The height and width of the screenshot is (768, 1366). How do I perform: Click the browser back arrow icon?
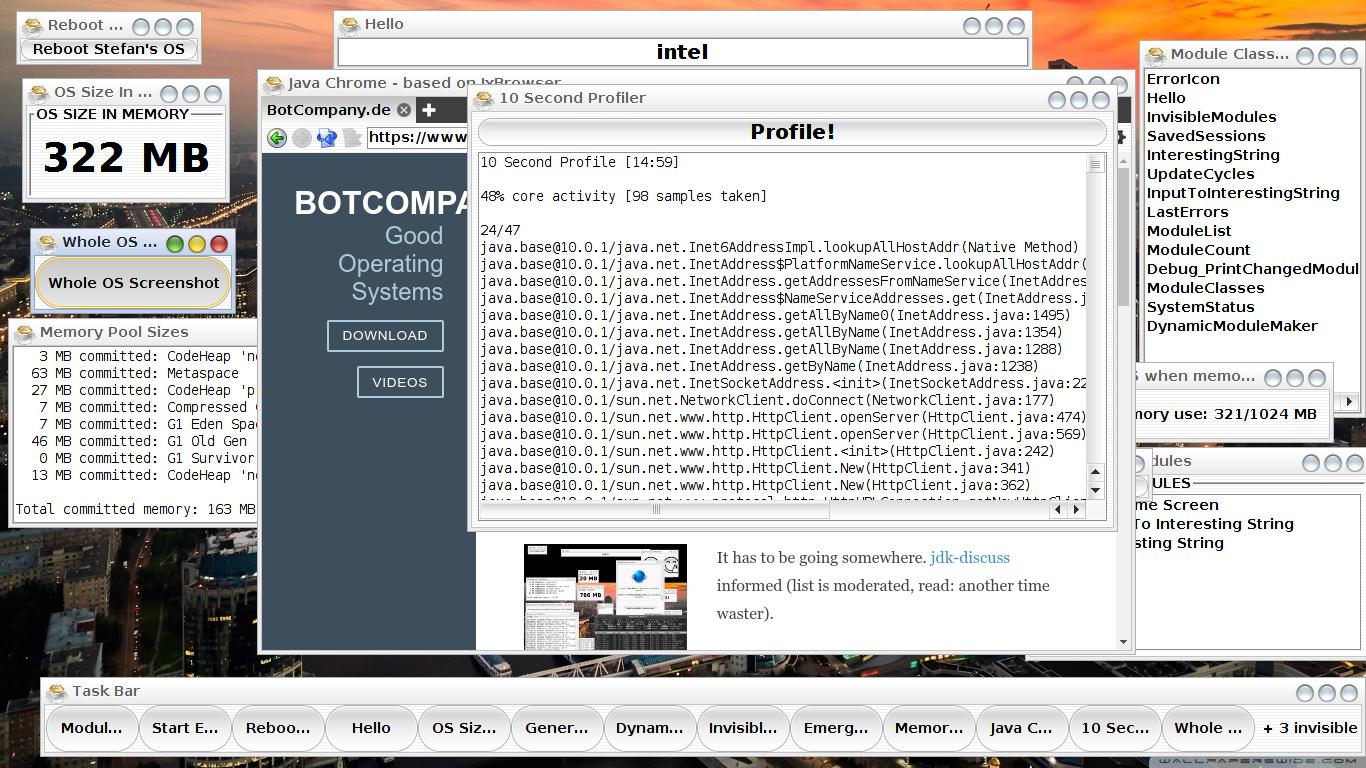[x=277, y=138]
